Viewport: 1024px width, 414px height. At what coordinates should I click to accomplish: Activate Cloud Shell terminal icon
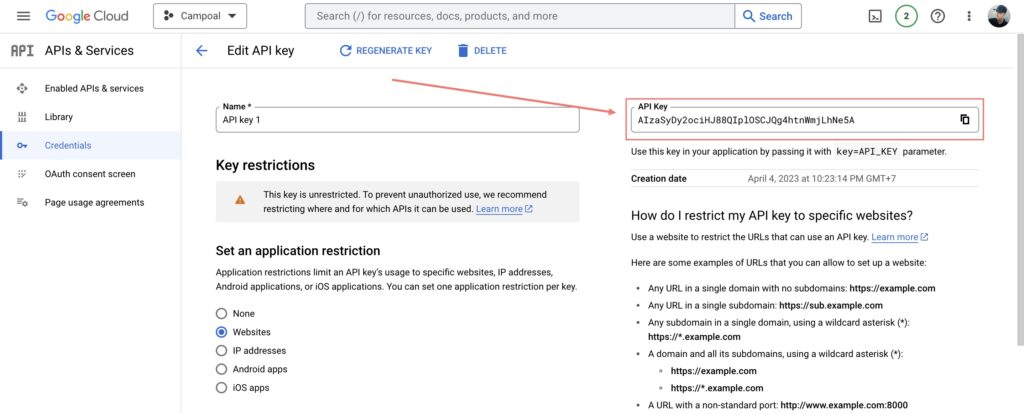874,16
